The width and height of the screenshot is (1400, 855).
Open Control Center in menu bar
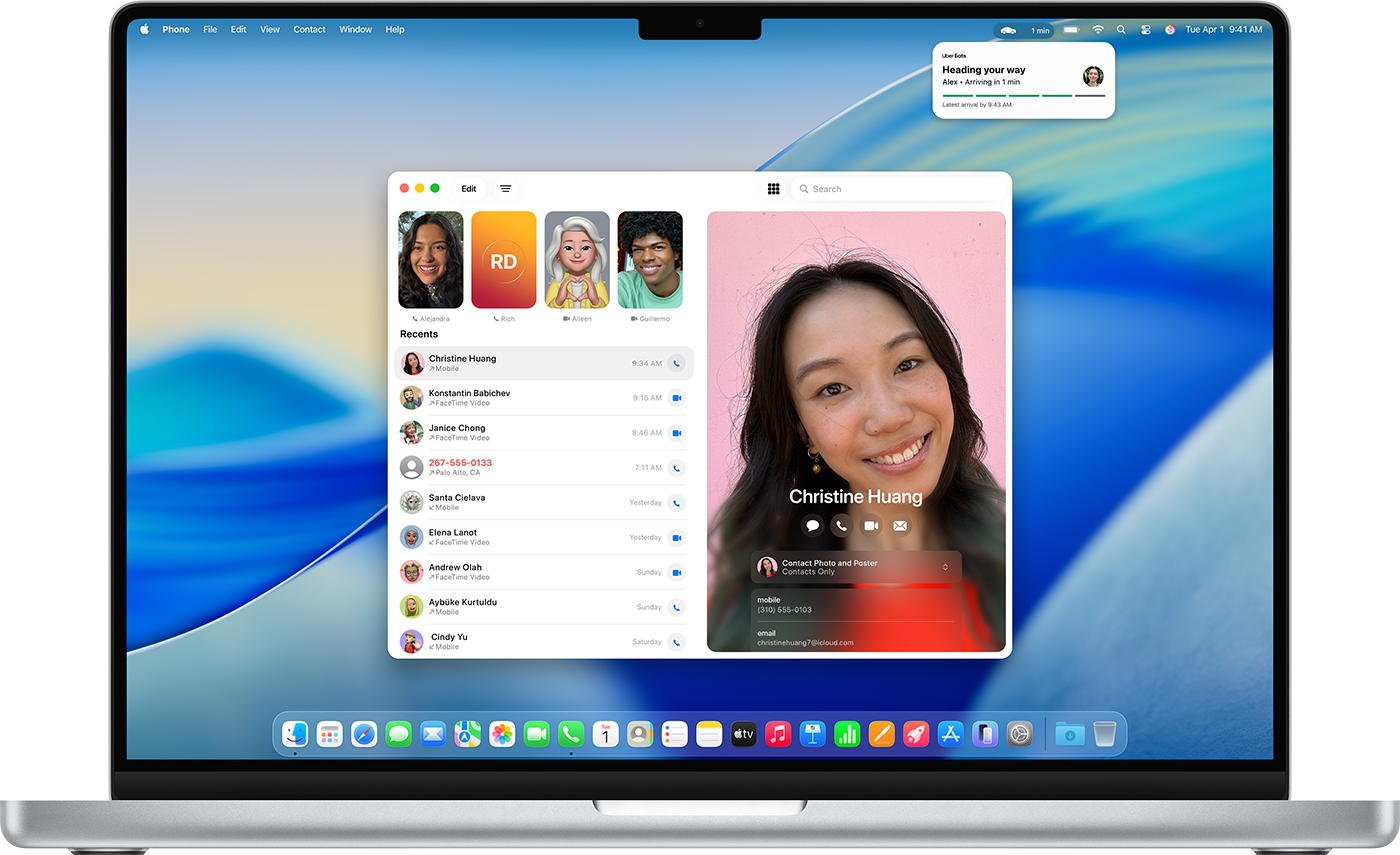(1145, 30)
